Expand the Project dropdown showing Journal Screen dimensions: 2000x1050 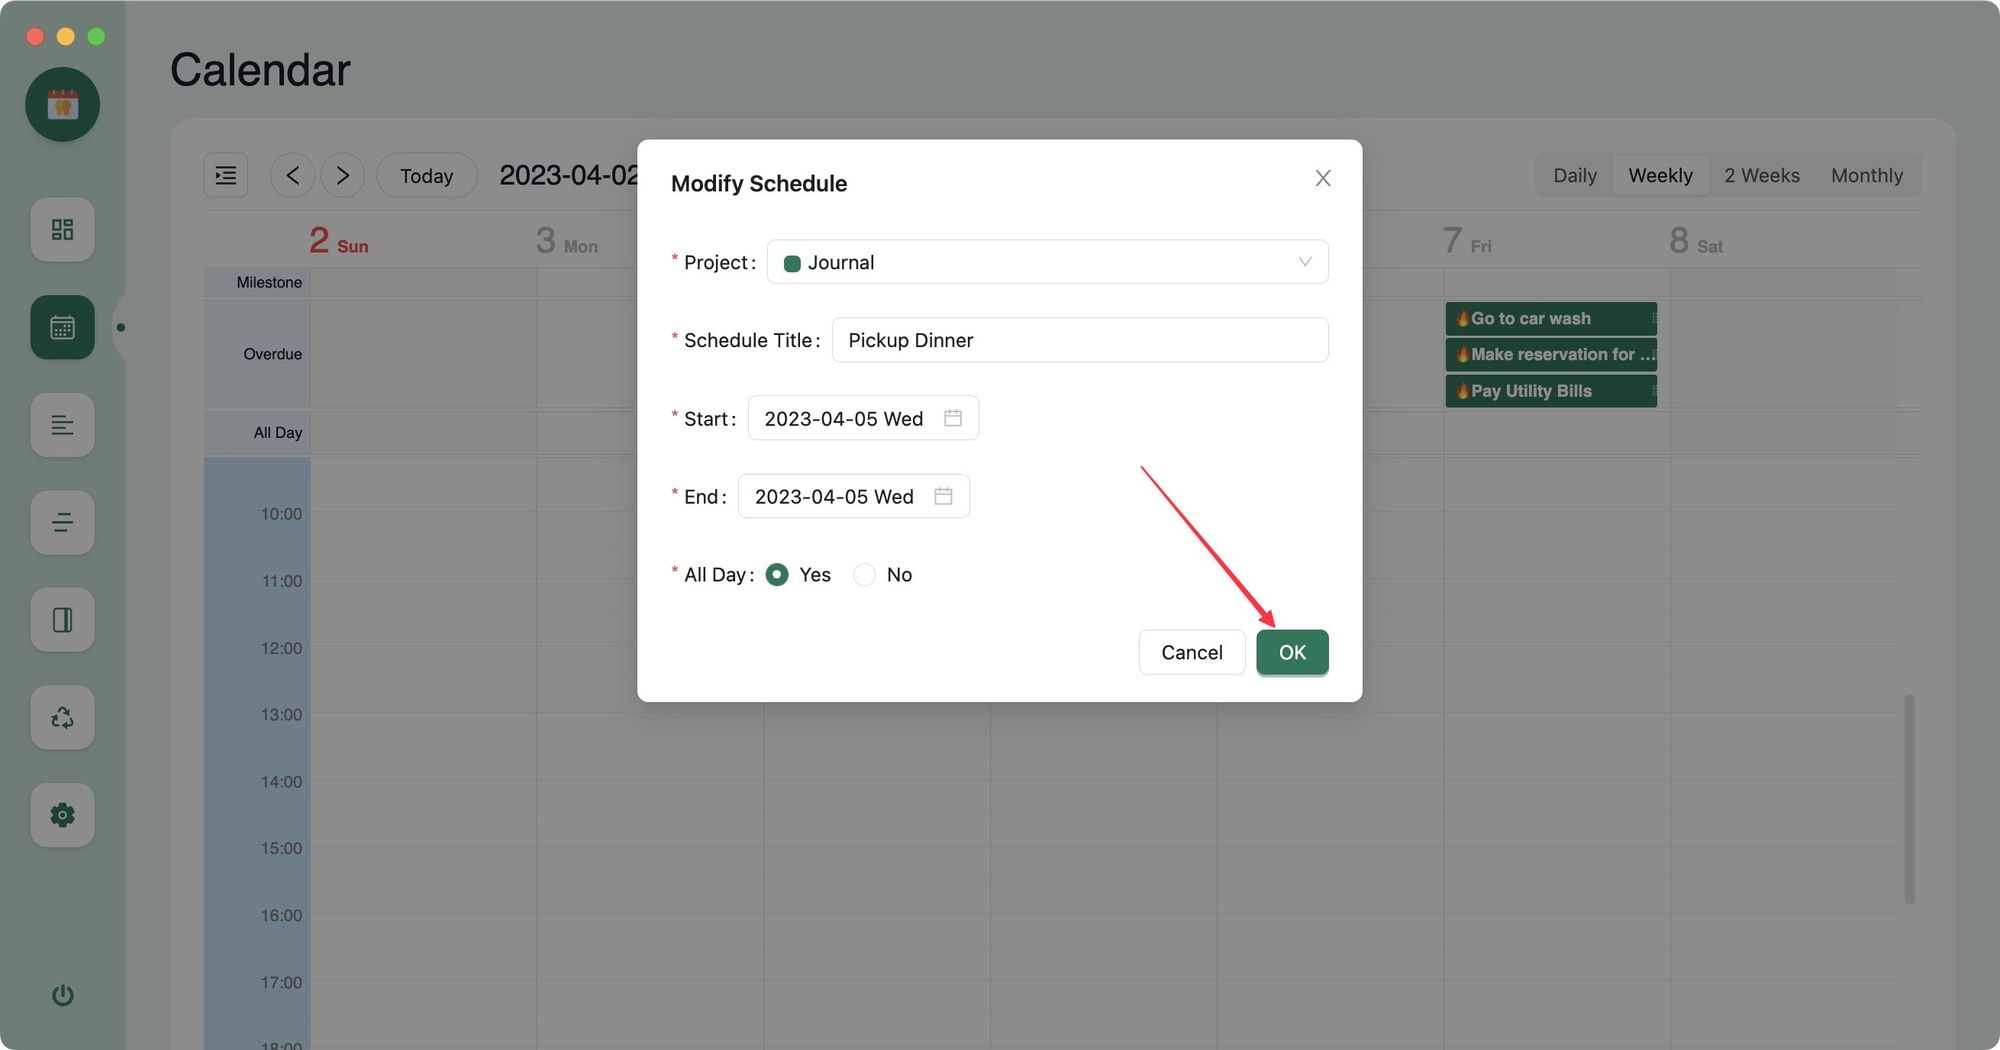pos(1047,262)
